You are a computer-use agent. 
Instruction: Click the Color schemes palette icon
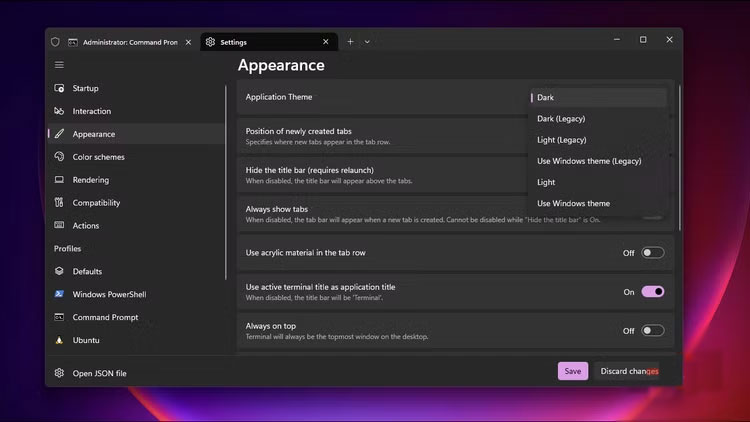coord(60,157)
